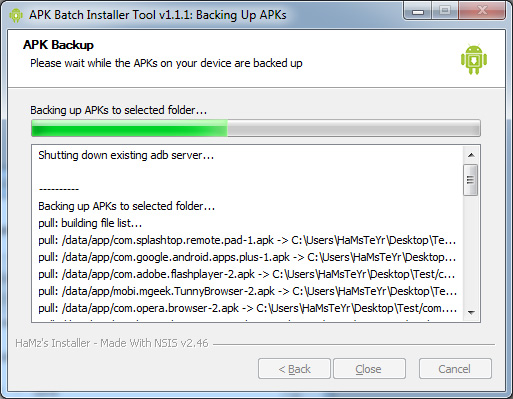Click the Android icon in title bar
Screen dimensions: 513x399
(16, 15)
